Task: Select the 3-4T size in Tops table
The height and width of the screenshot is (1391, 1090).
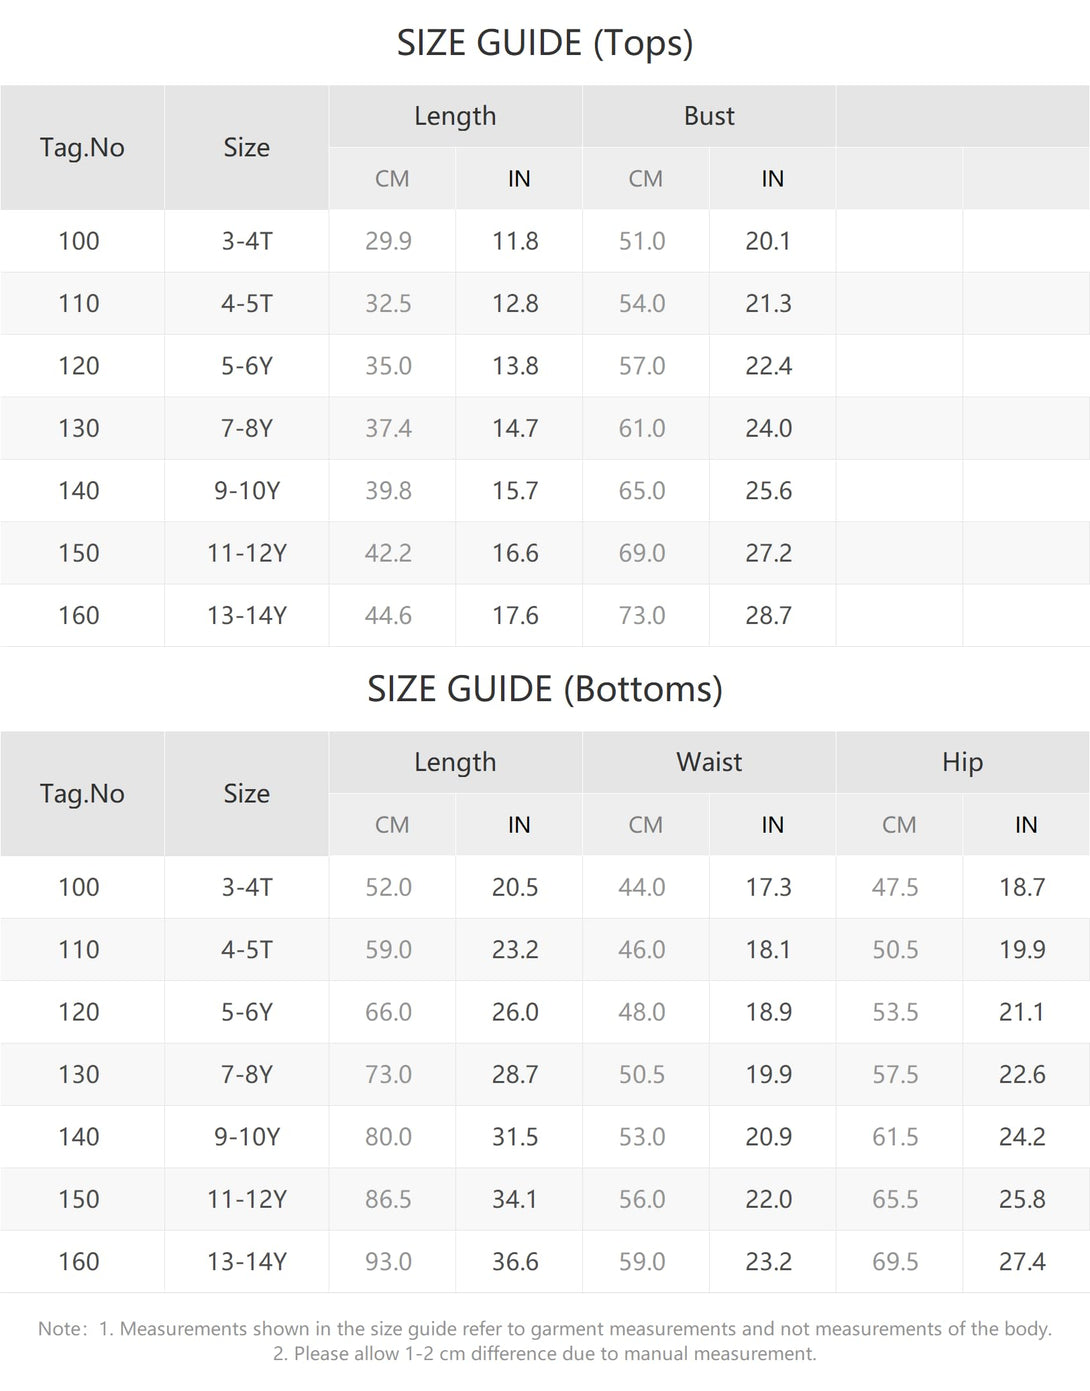Action: [x=247, y=241]
